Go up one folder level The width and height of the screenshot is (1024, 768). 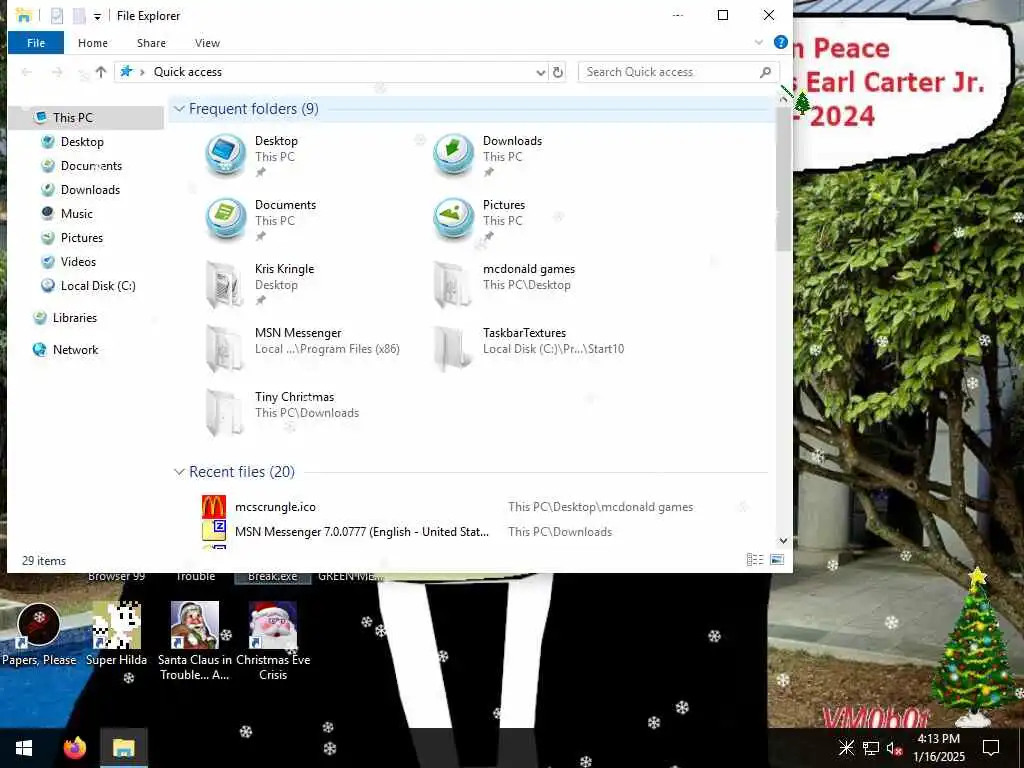[x=101, y=72]
